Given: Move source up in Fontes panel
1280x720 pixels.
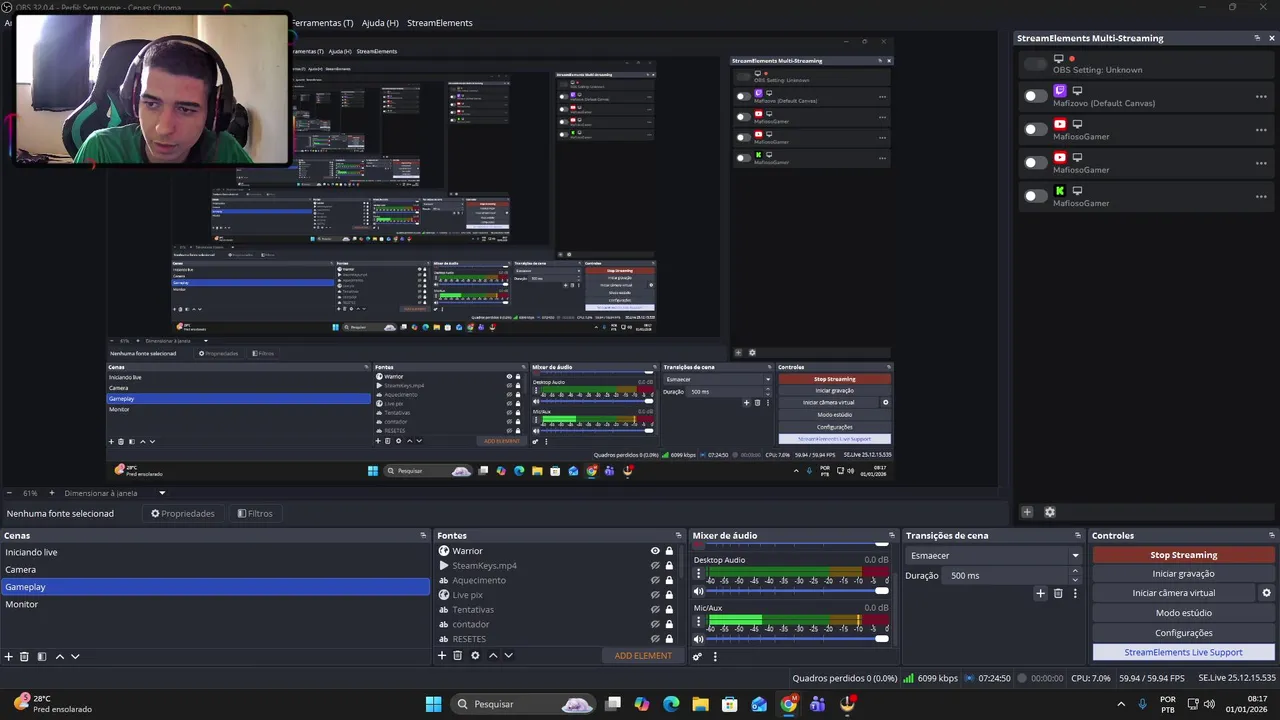Looking at the screenshot, I should click(492, 655).
